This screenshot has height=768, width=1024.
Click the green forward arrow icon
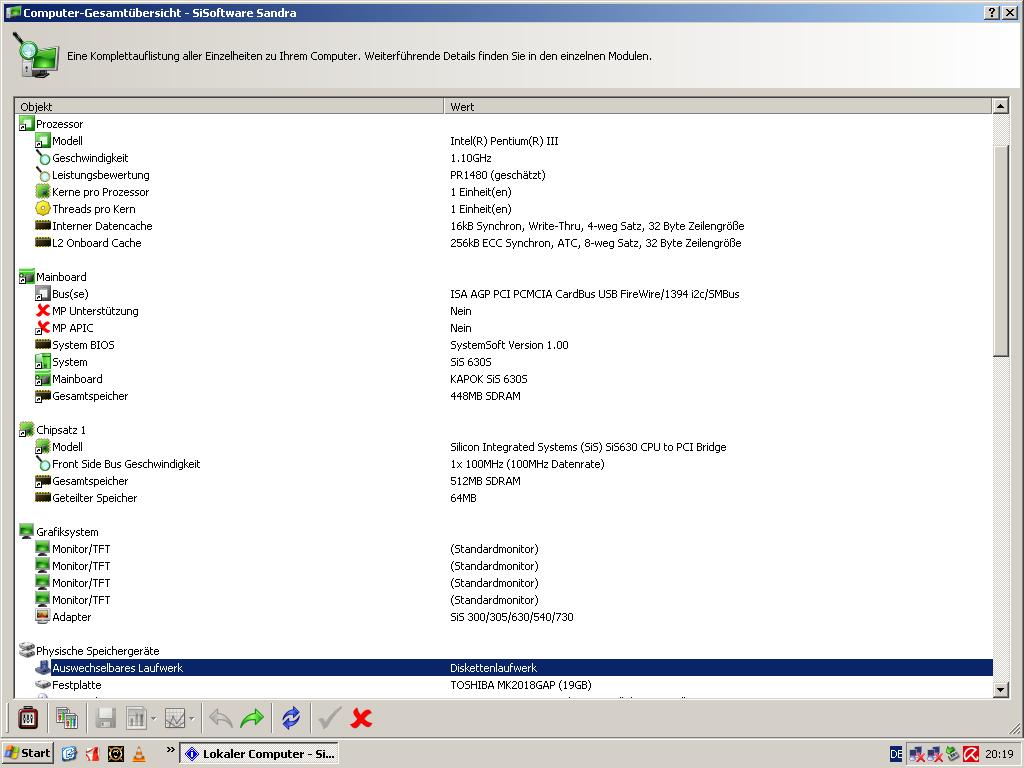(252, 718)
